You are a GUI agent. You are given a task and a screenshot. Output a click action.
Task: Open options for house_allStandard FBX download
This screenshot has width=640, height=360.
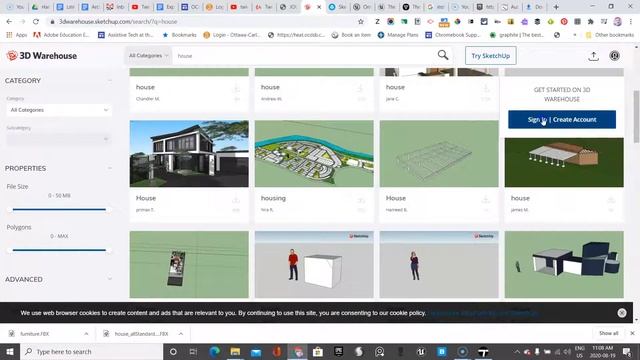point(180,333)
